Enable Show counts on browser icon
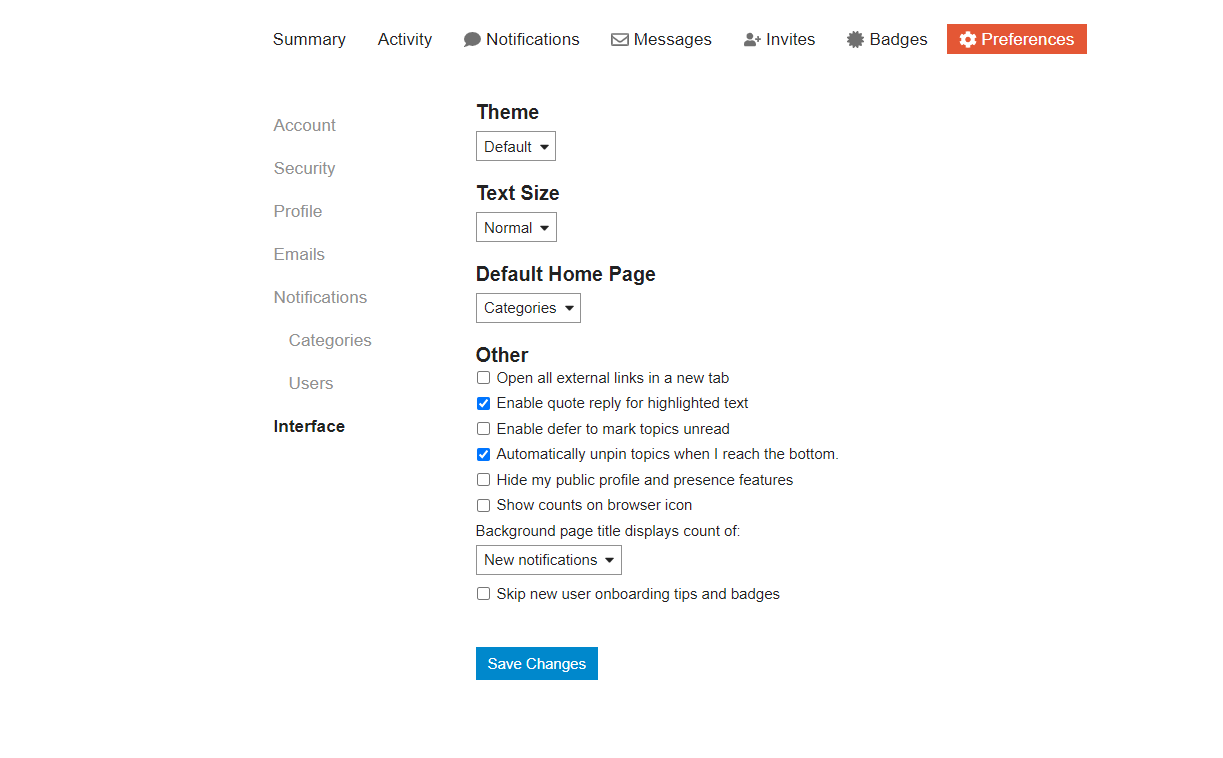Screen dimensions: 1223x758 [484, 505]
